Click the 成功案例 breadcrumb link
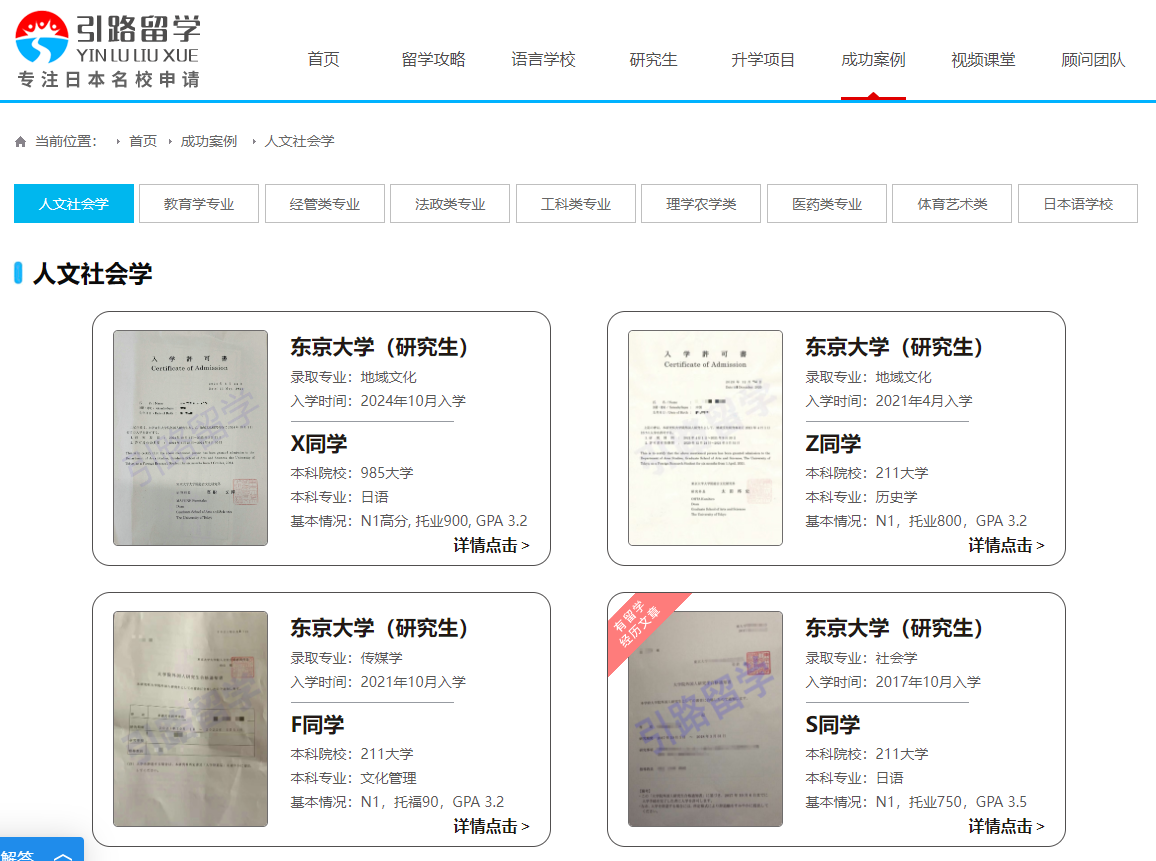This screenshot has width=1156, height=861. coord(209,141)
